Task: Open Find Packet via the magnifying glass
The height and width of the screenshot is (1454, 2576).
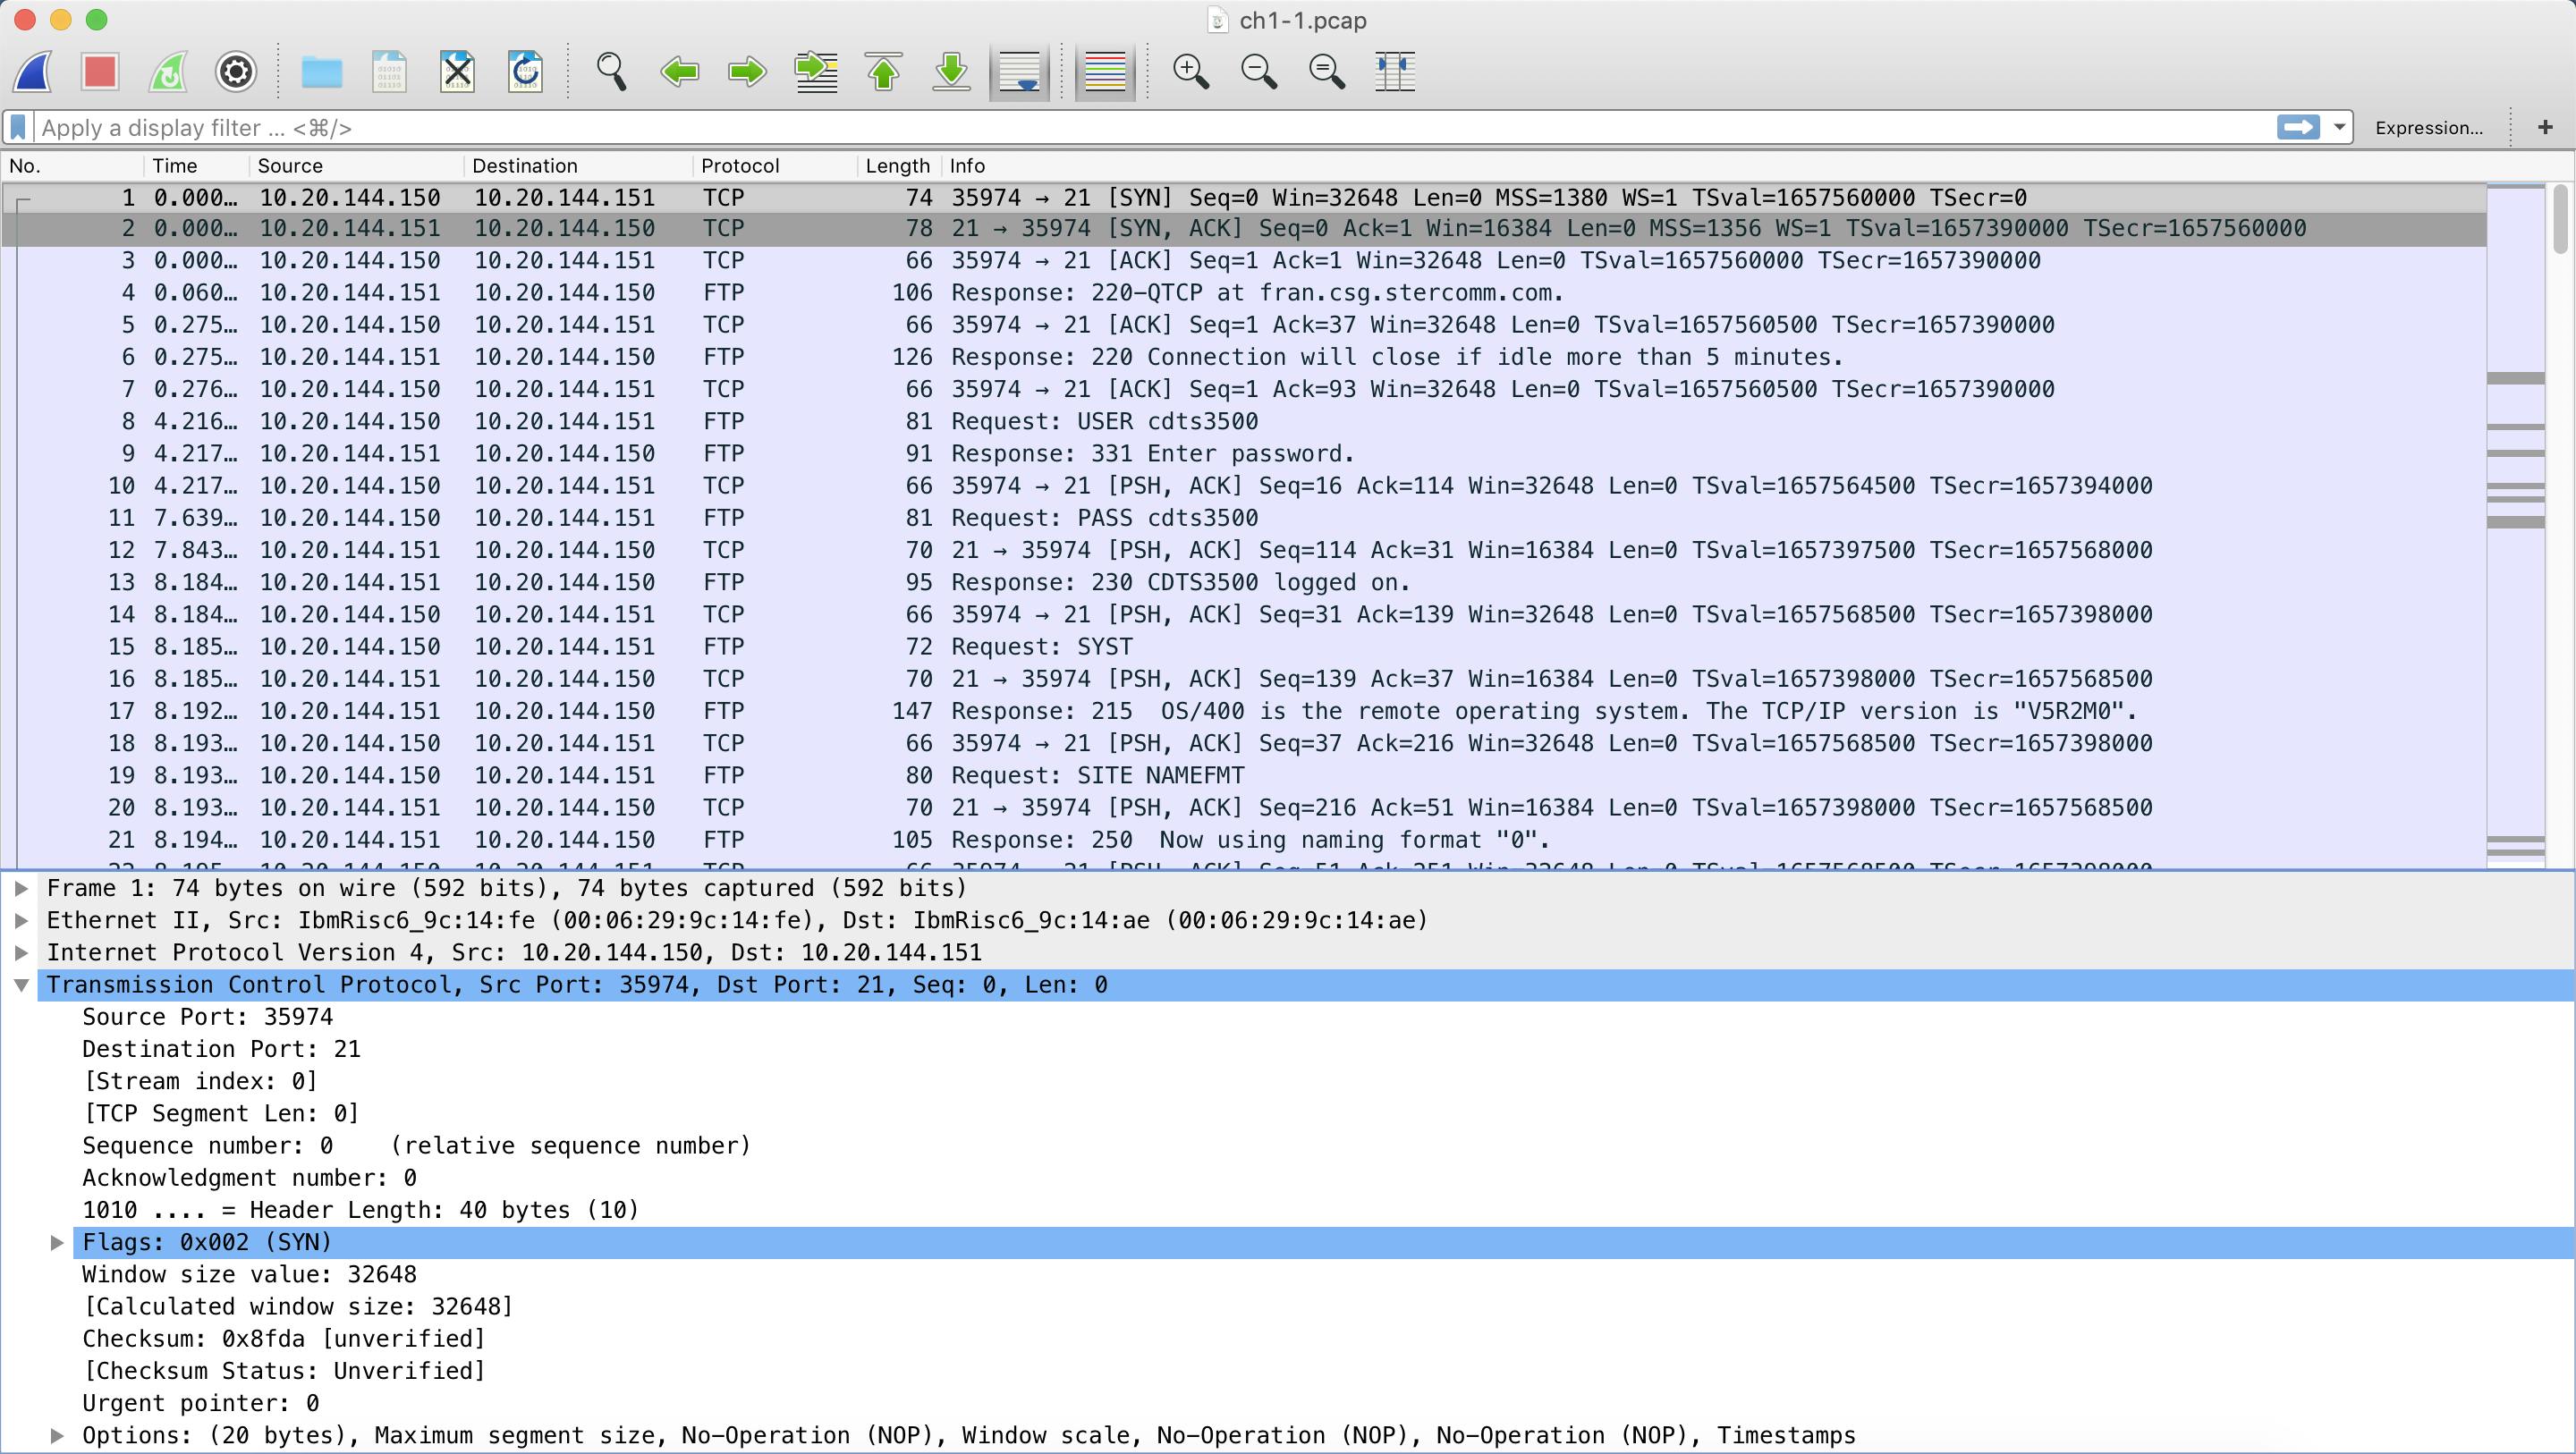Action: 611,72
